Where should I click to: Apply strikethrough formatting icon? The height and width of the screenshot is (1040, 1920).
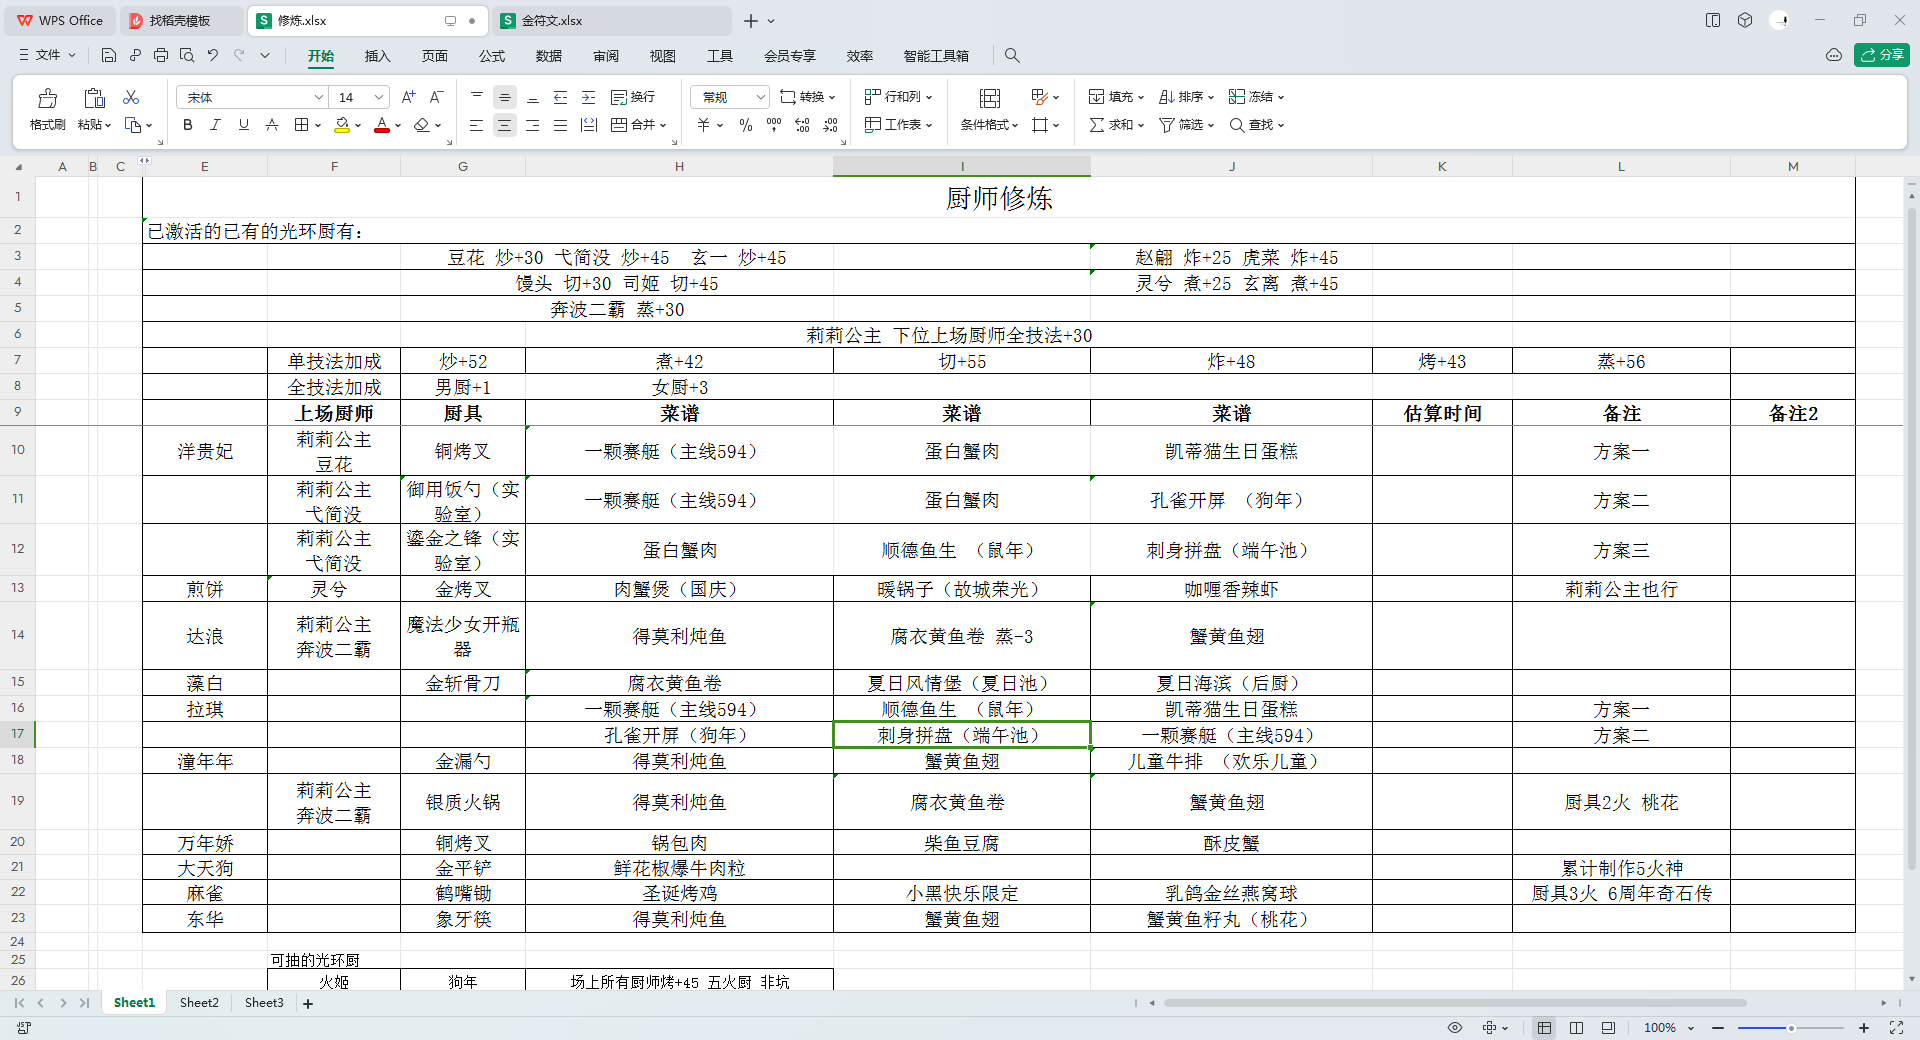coord(271,125)
